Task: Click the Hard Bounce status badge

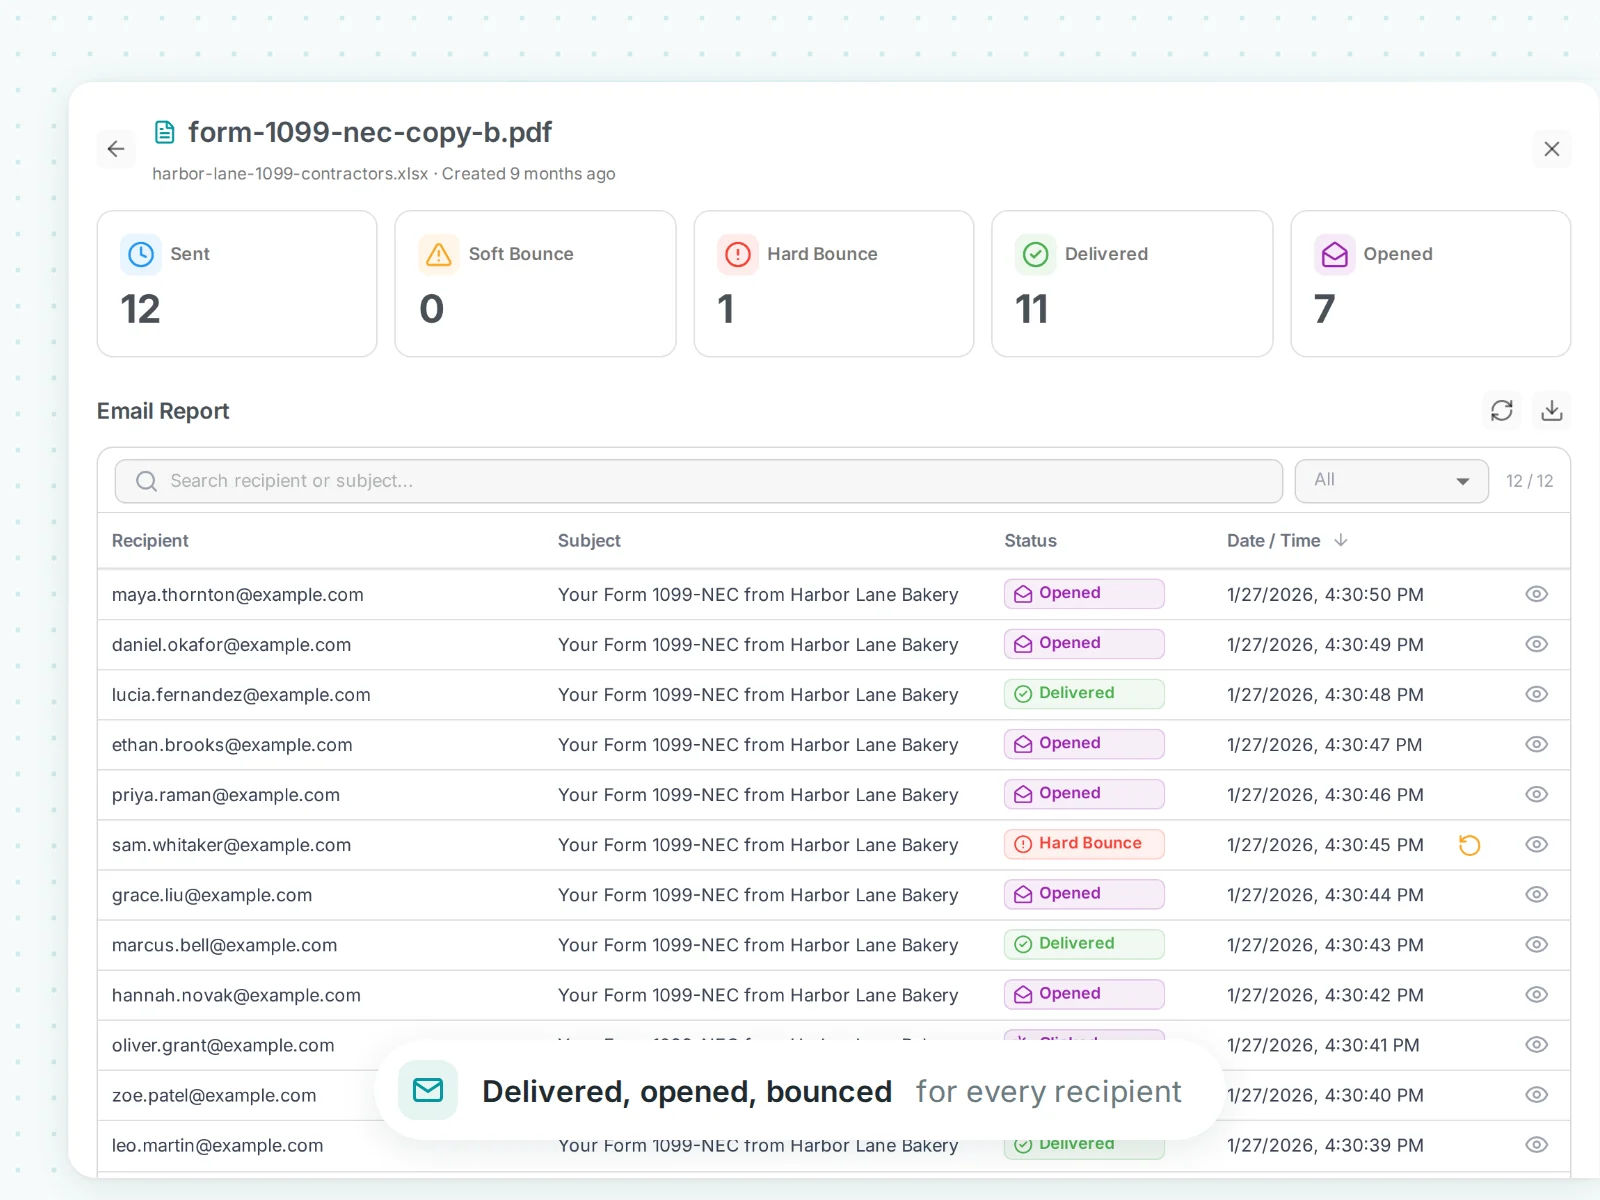Action: tap(1084, 844)
